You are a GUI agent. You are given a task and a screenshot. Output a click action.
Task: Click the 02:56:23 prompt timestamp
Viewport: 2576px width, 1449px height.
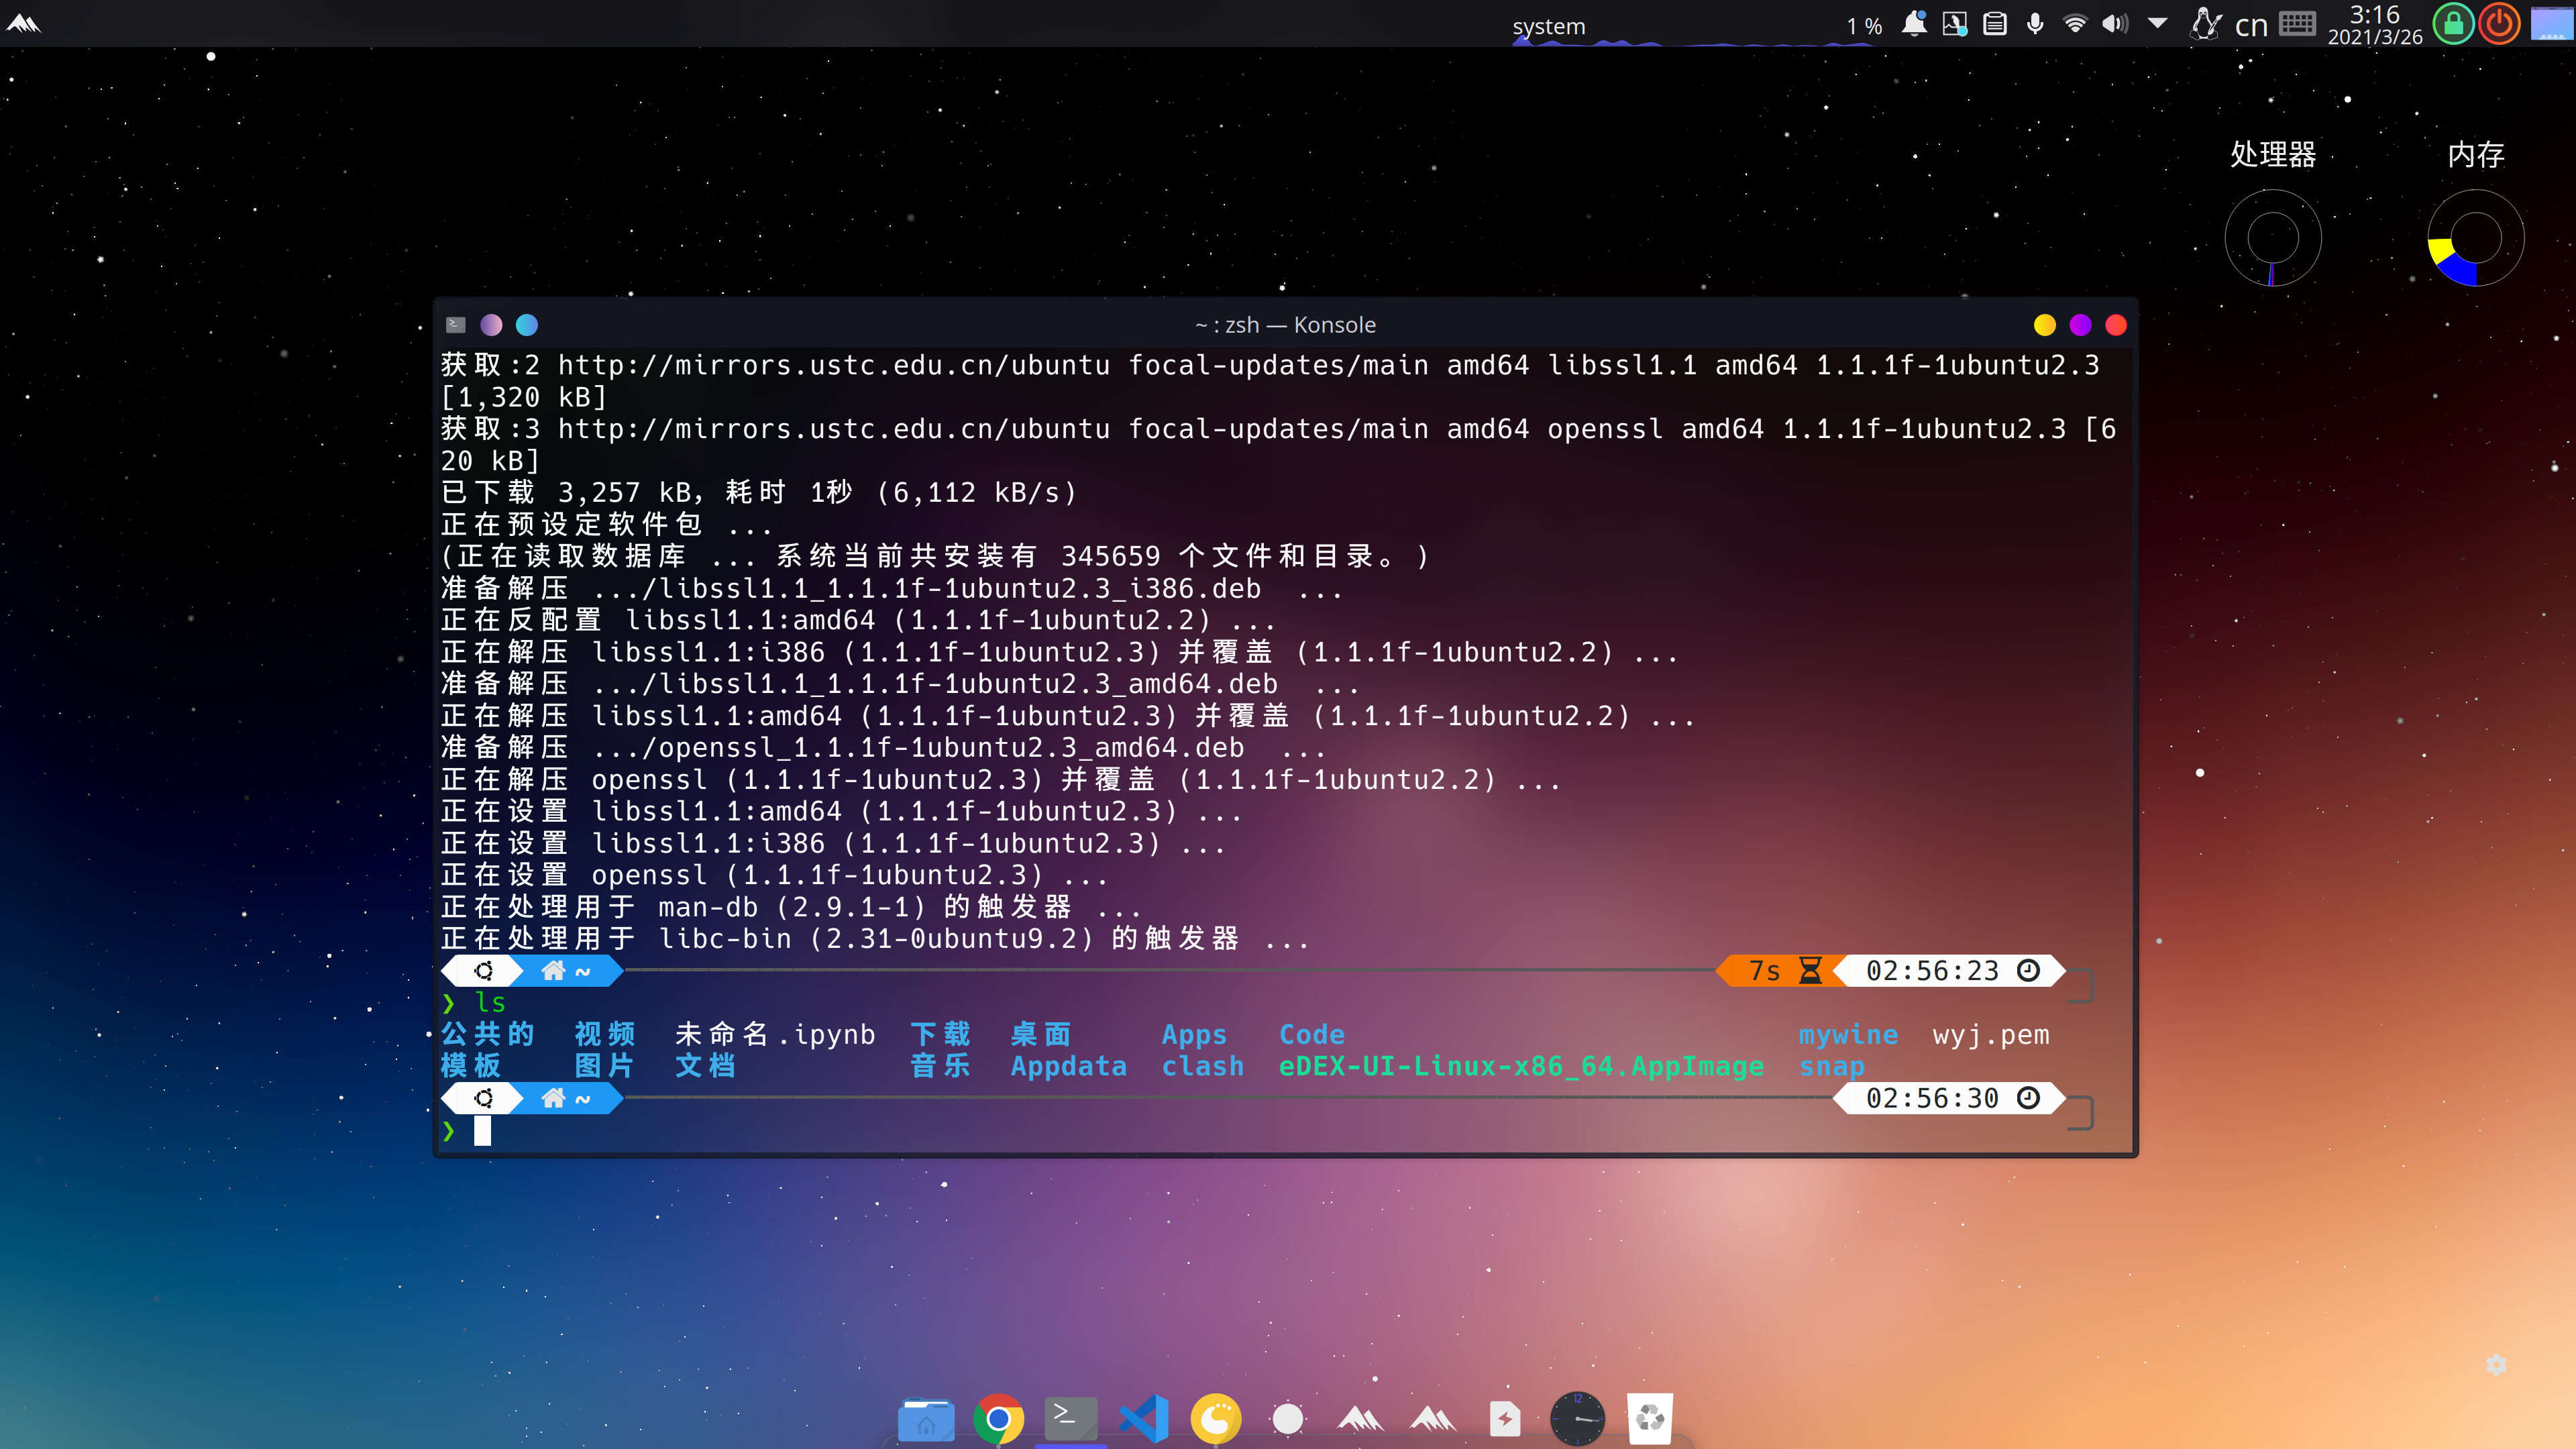pyautogui.click(x=1950, y=971)
